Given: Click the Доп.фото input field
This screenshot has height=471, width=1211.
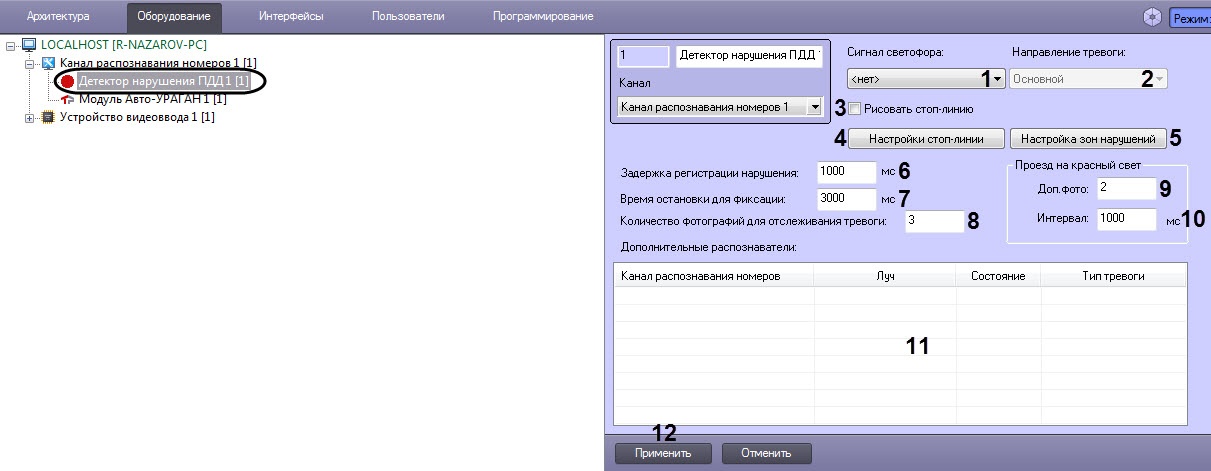Looking at the screenshot, I should 1126,187.
